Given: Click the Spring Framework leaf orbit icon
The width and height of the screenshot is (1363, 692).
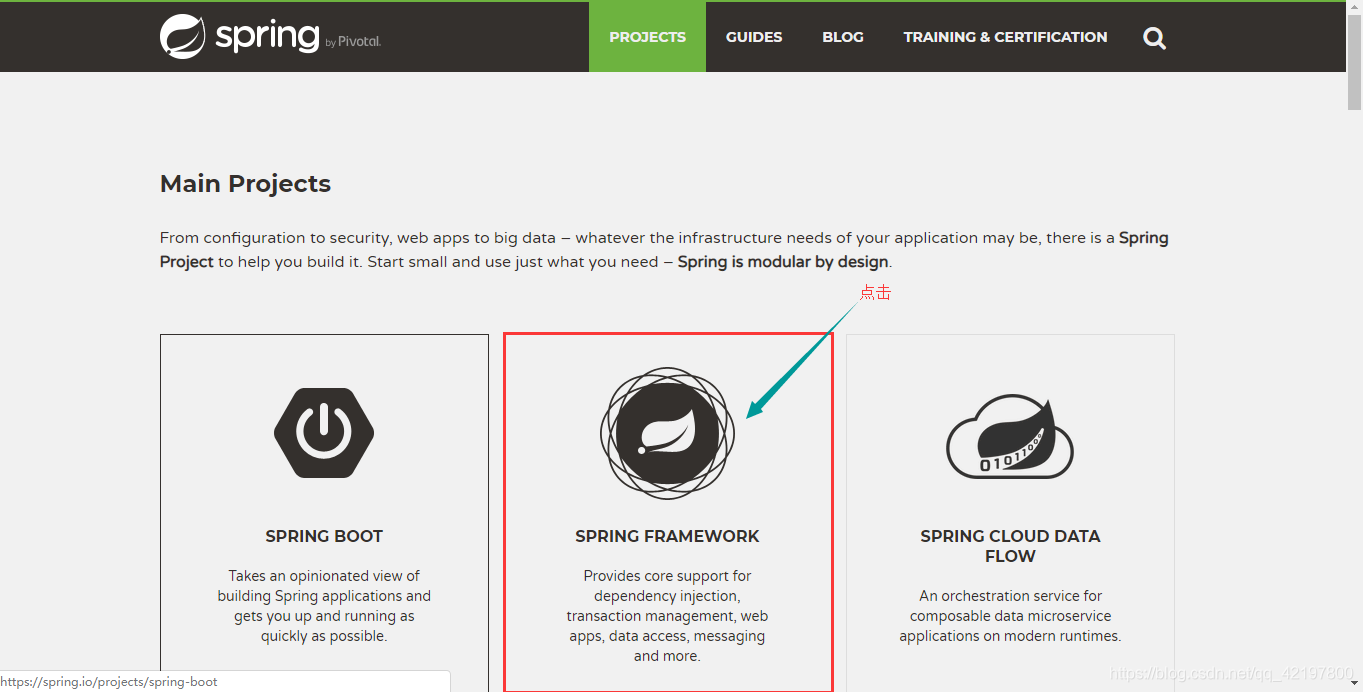Looking at the screenshot, I should (x=667, y=433).
